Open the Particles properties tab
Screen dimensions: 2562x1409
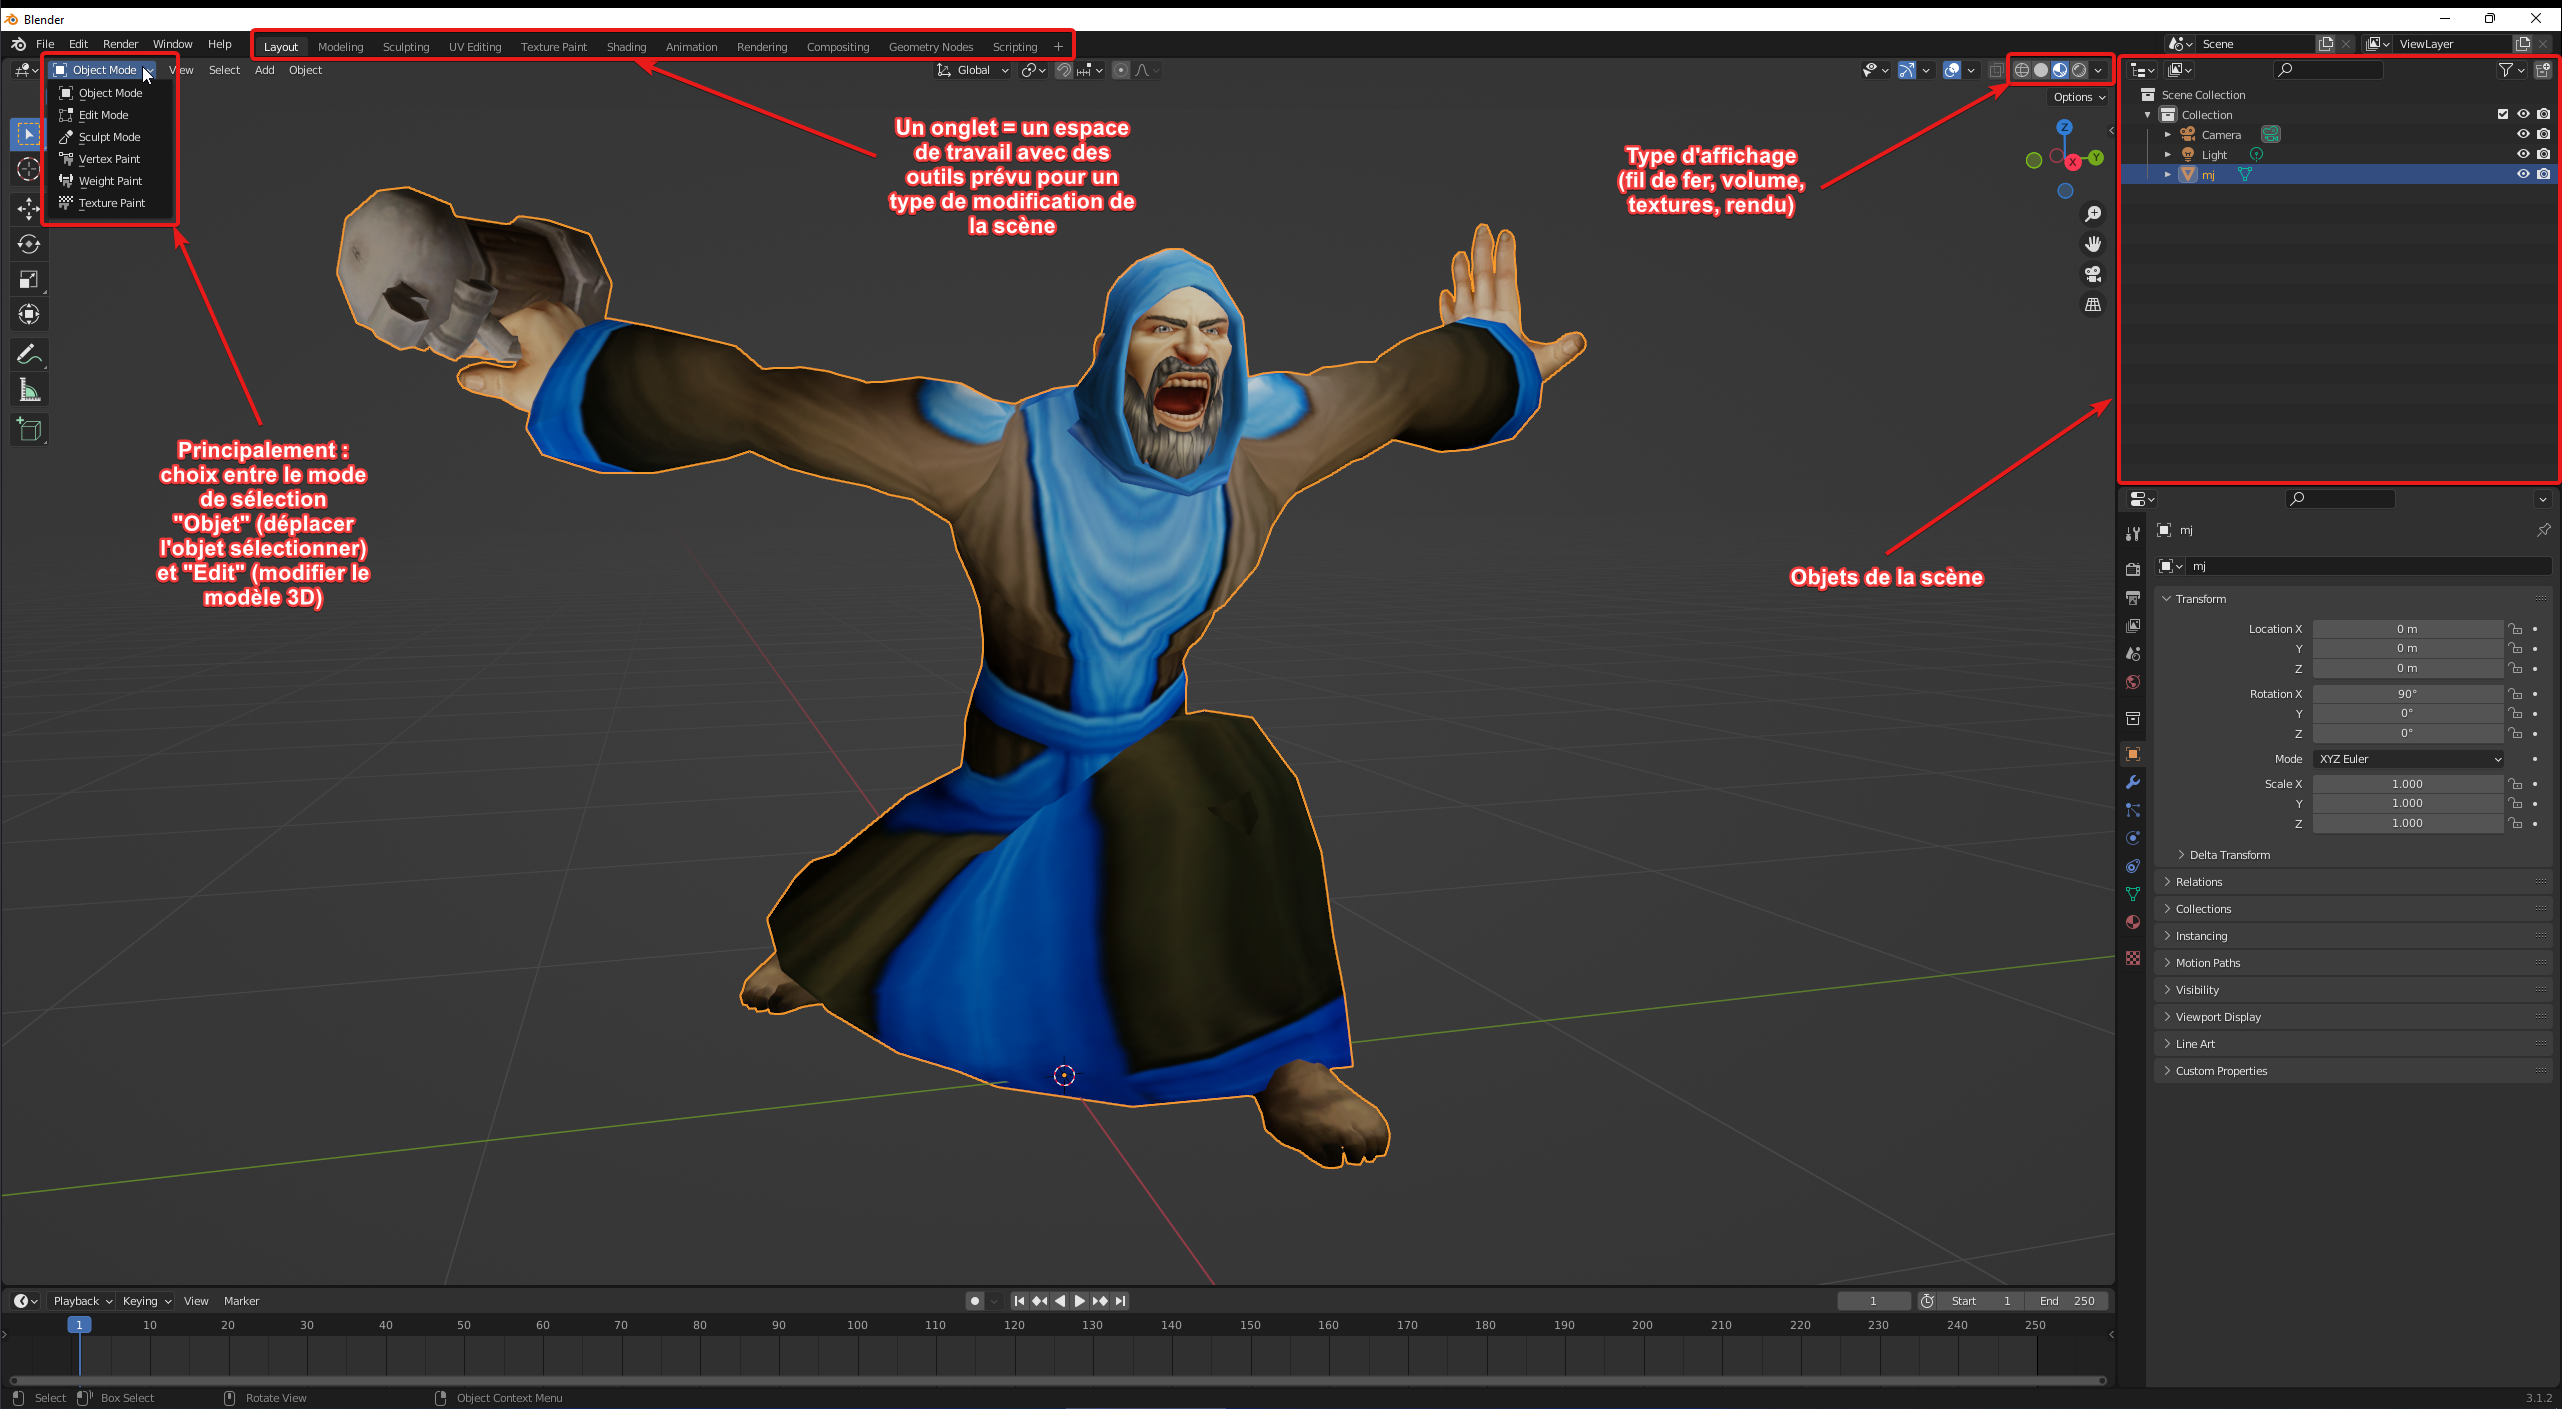point(2132,810)
